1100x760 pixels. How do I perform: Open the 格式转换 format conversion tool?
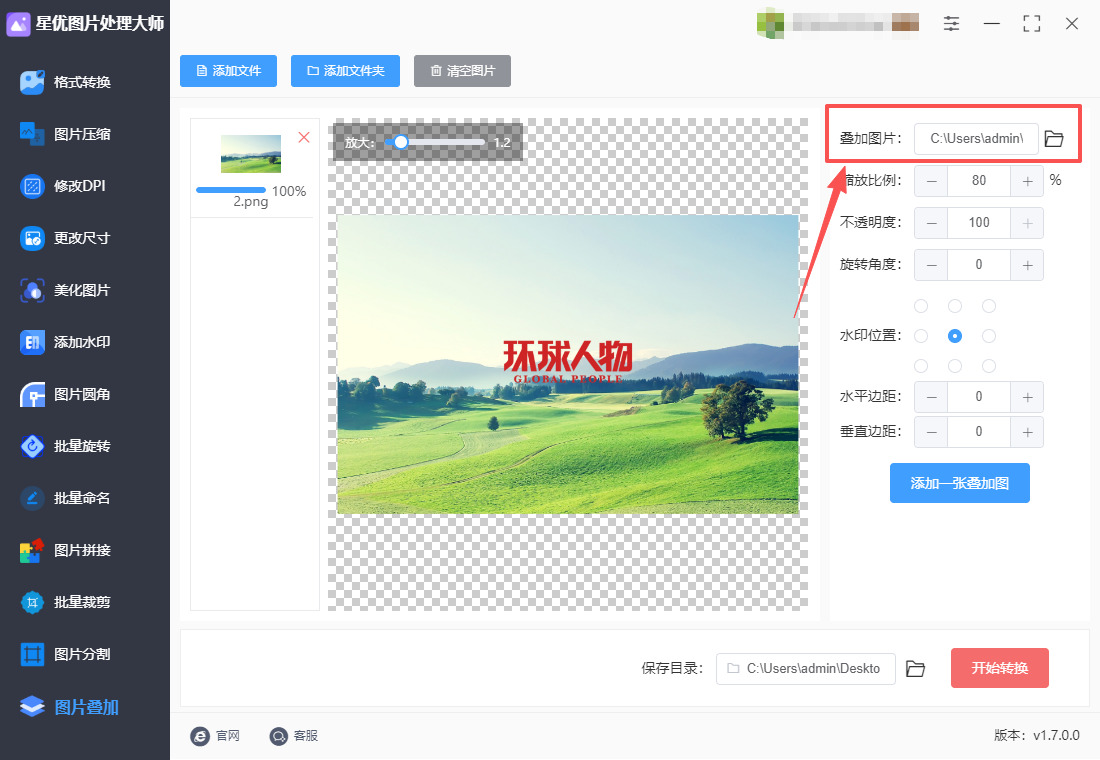click(66, 82)
